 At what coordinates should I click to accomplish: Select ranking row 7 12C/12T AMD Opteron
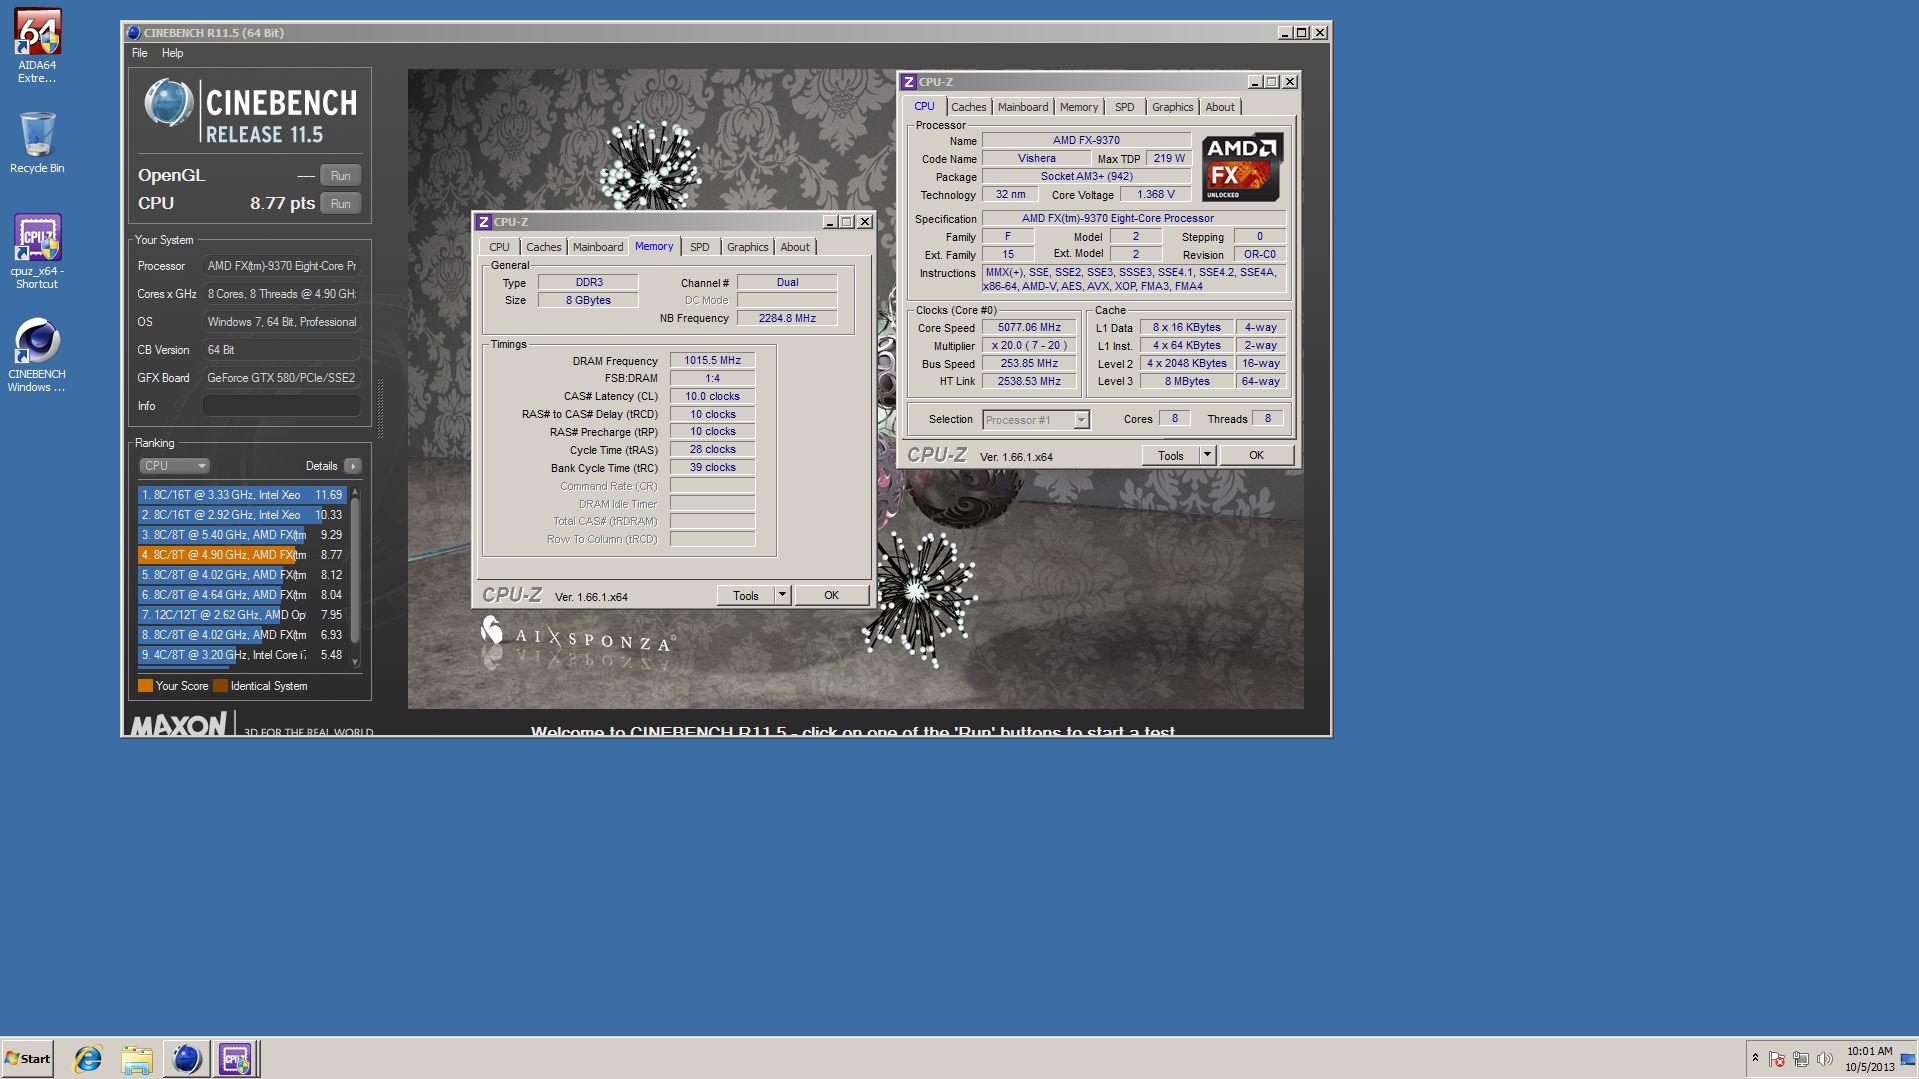click(242, 615)
